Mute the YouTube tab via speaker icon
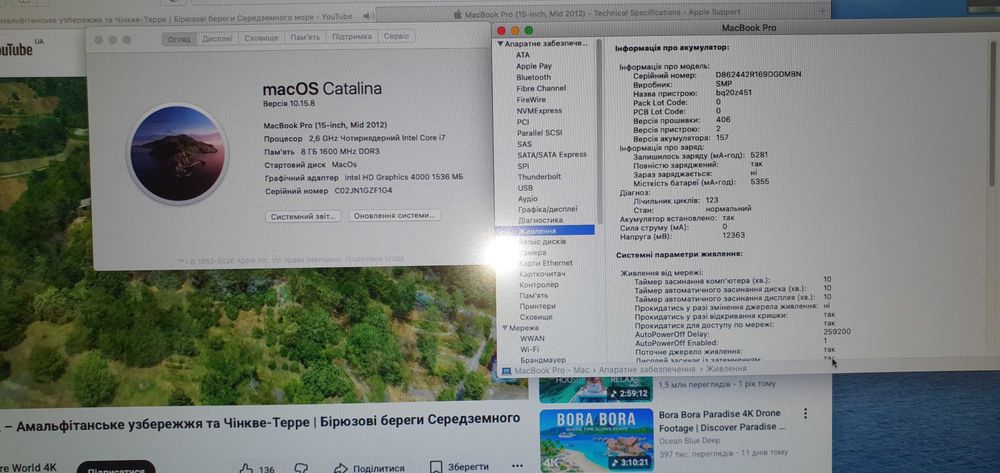Screen dimensions: 1000x473 (x=369, y=15)
